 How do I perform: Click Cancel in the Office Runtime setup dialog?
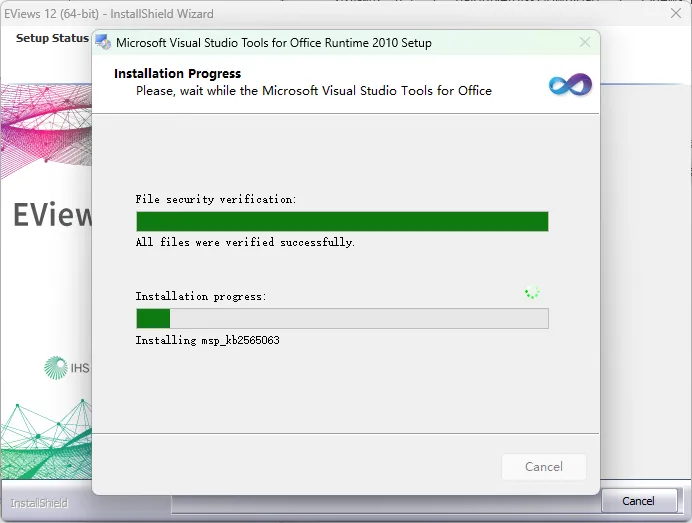(544, 467)
